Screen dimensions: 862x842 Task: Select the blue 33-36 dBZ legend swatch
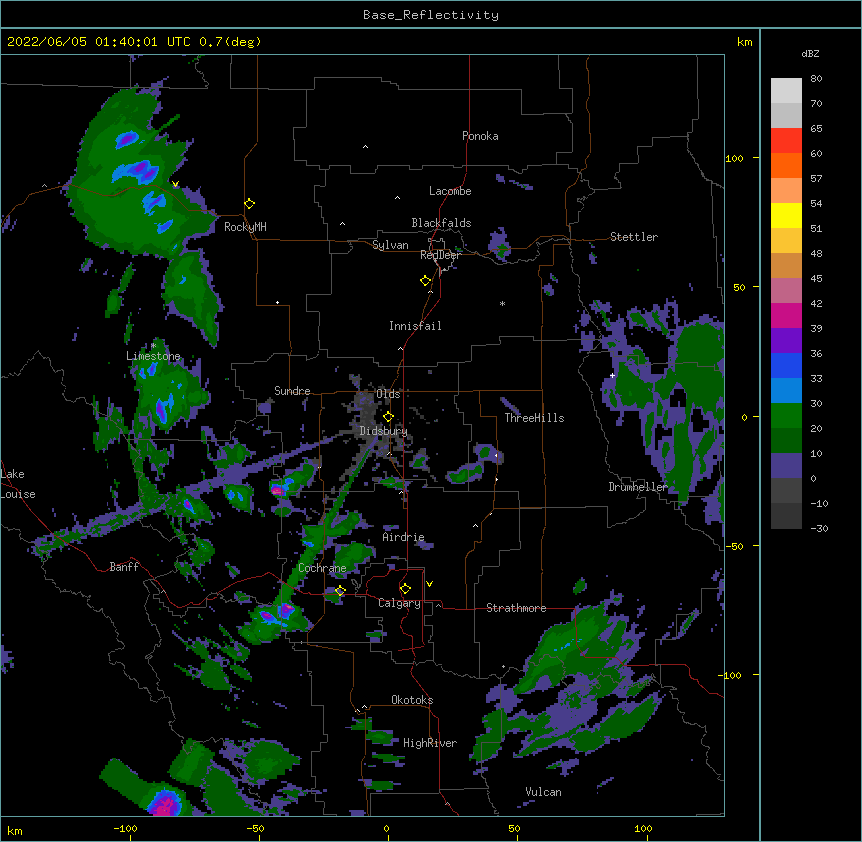786,365
